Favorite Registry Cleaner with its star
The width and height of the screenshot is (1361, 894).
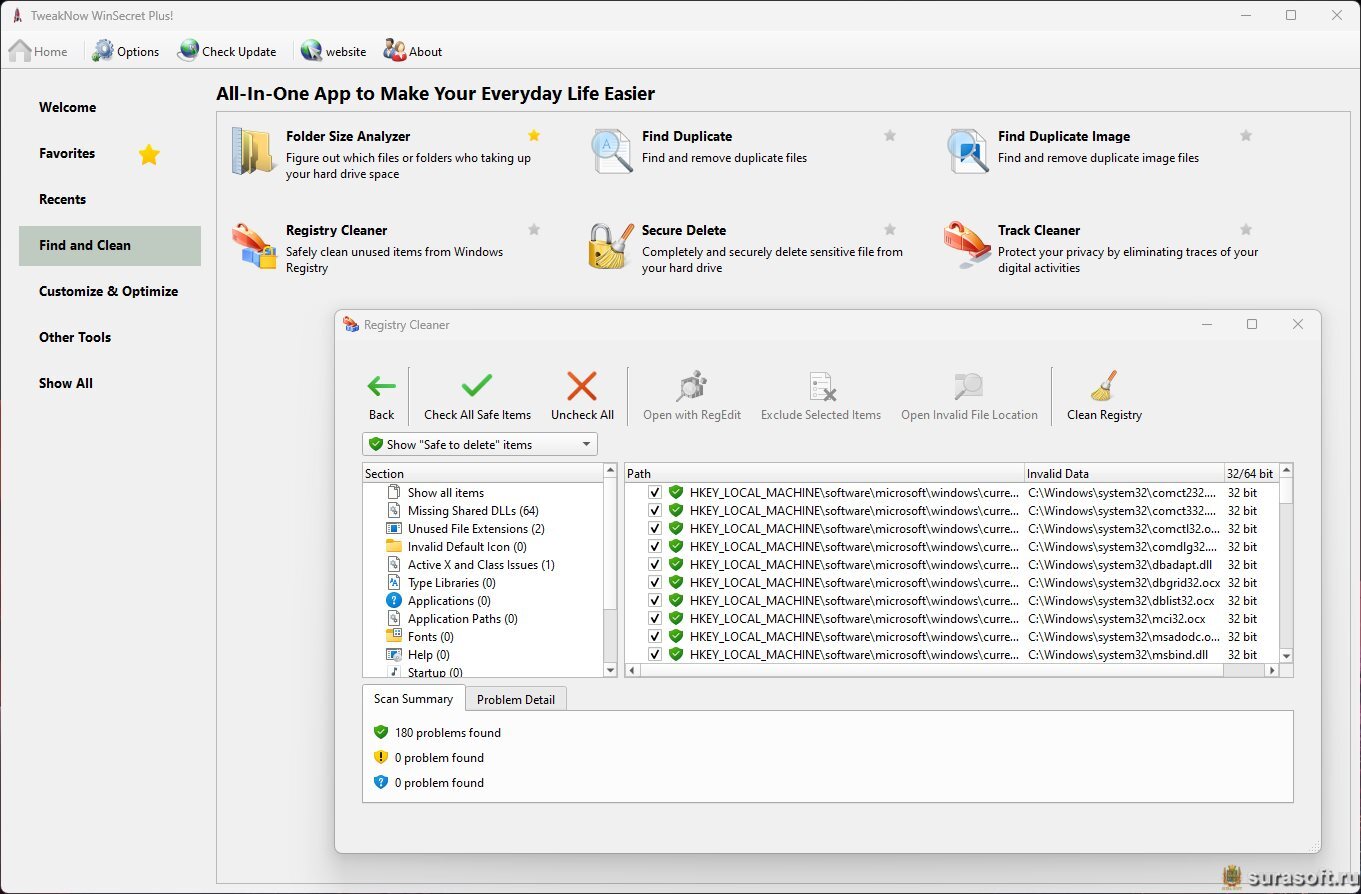(534, 229)
